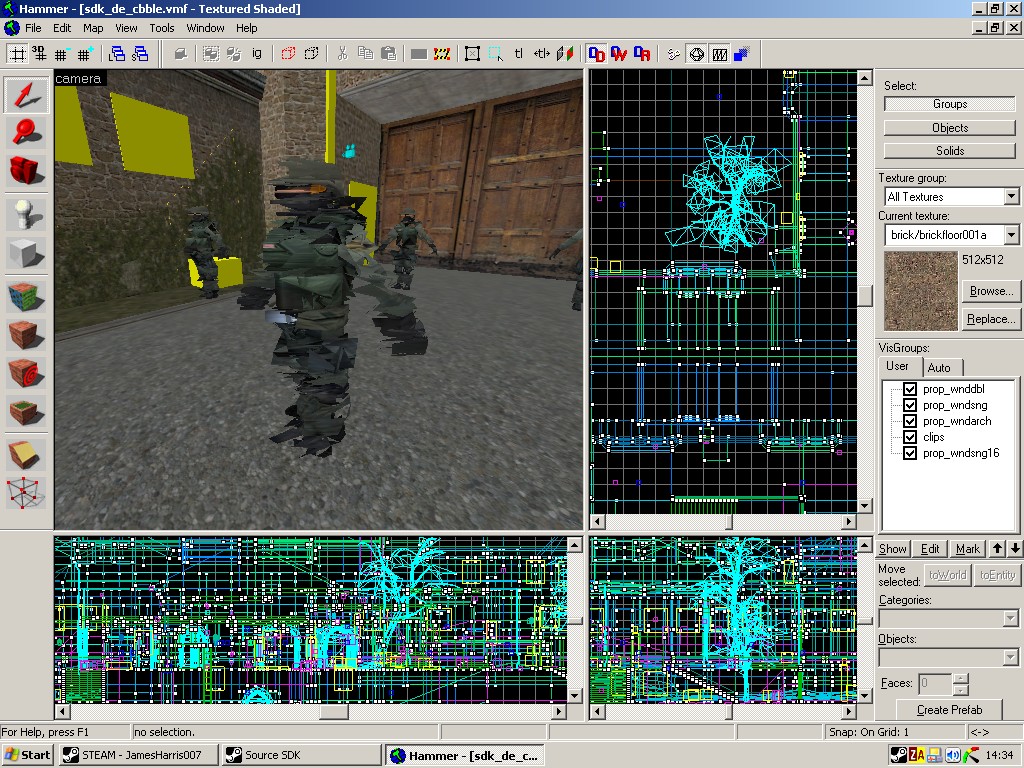Choose the Magnify tool
Screen dimensions: 1024x768
(x=26, y=133)
